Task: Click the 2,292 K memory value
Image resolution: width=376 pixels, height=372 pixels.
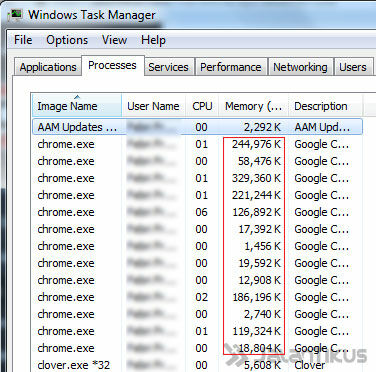Action: 262,127
